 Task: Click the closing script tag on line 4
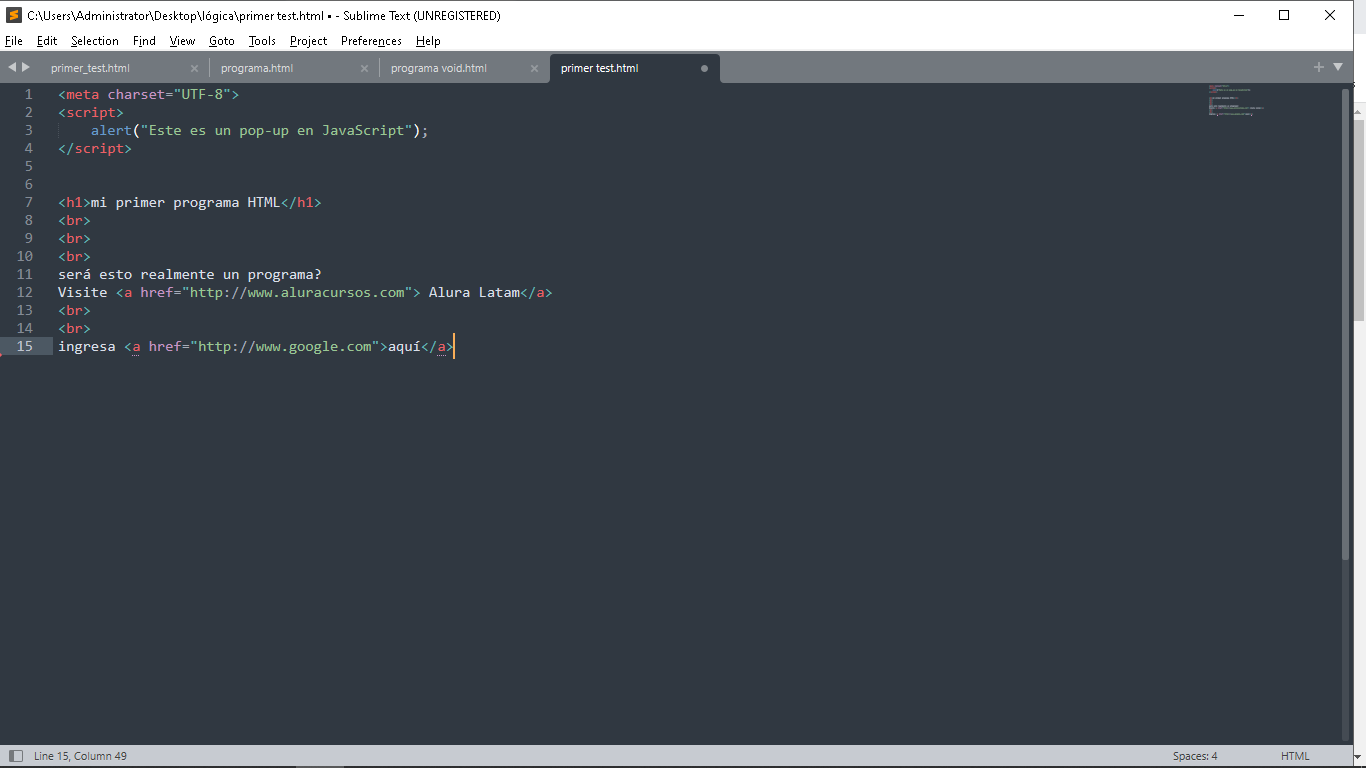(x=95, y=148)
